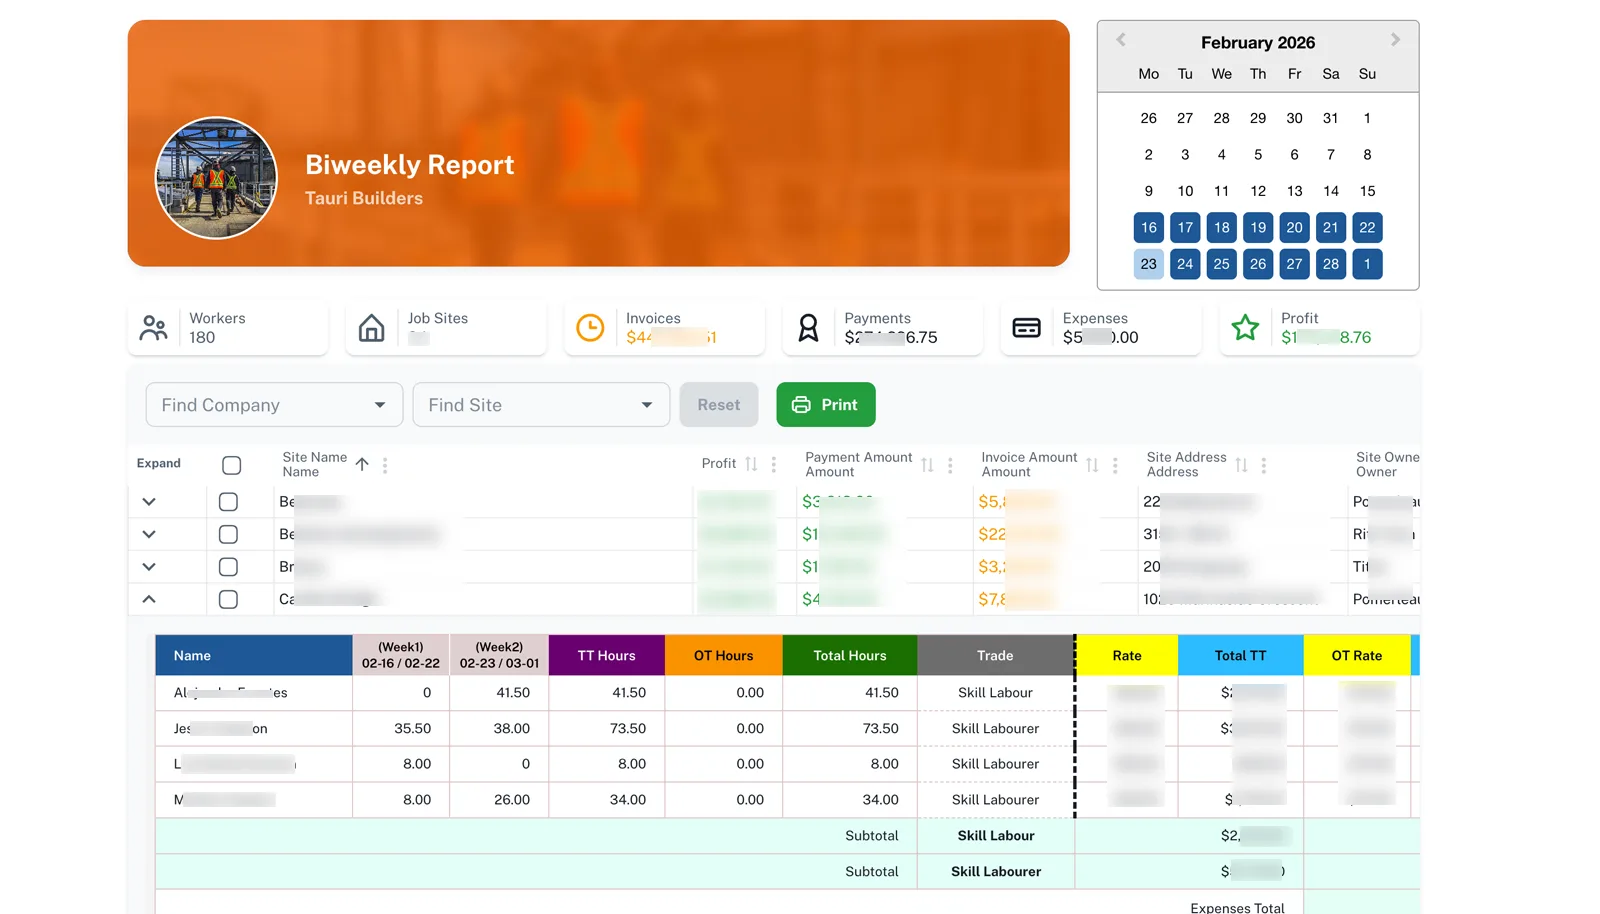Collapse the expanded 'Ca' site row

tap(149, 599)
